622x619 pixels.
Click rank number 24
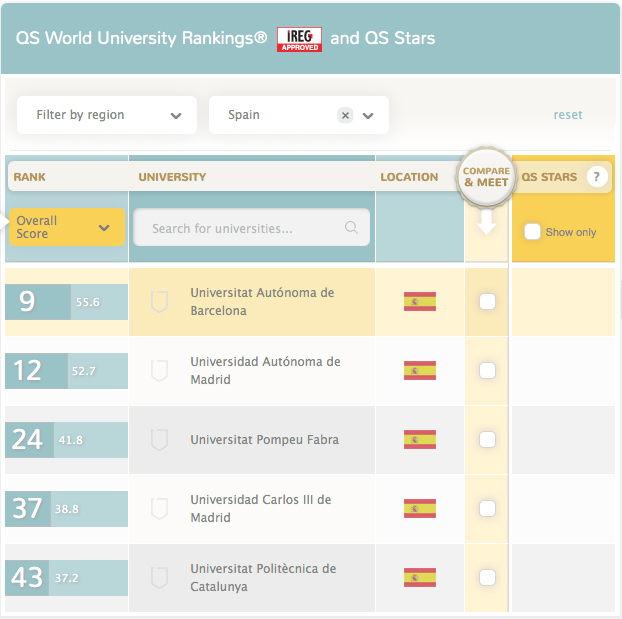(x=27, y=440)
